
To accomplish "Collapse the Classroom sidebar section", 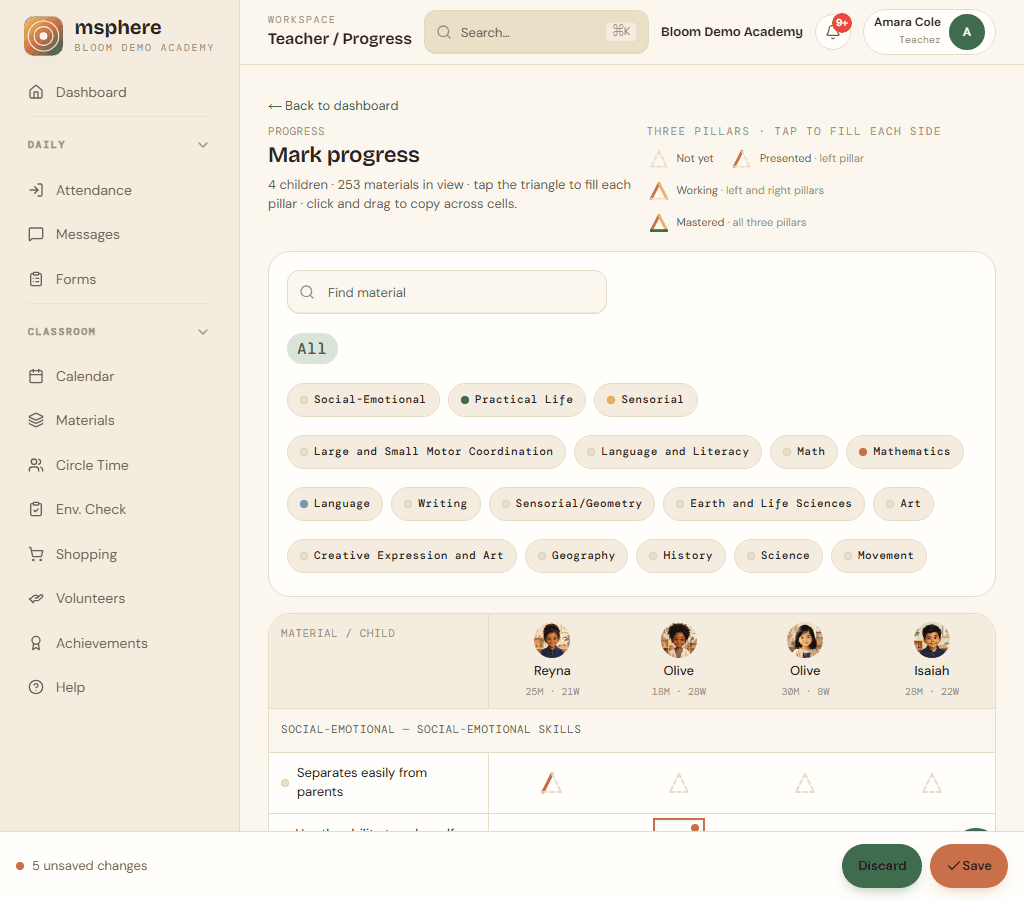I will (x=203, y=332).
